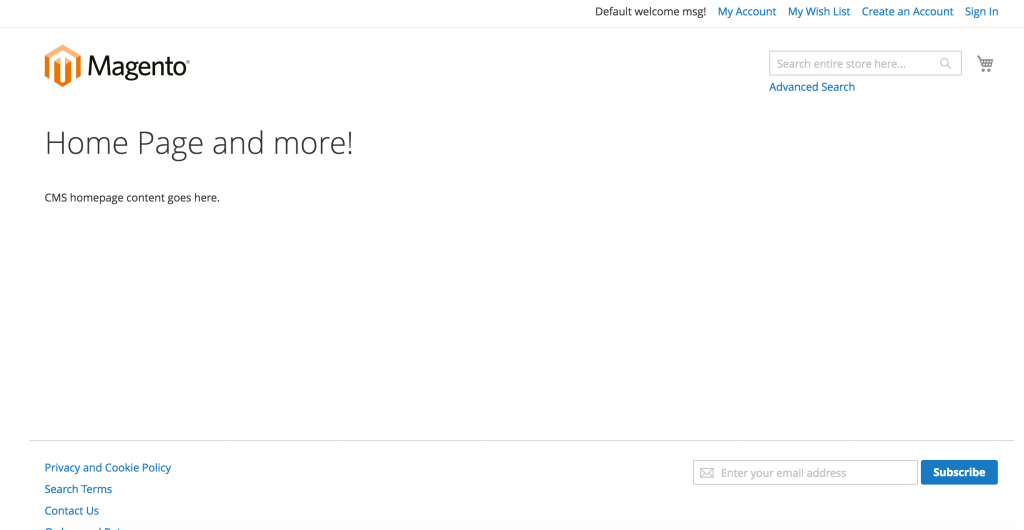1024x530 pixels.
Task: Visit the Search Terms footer link
Action: (x=78, y=489)
